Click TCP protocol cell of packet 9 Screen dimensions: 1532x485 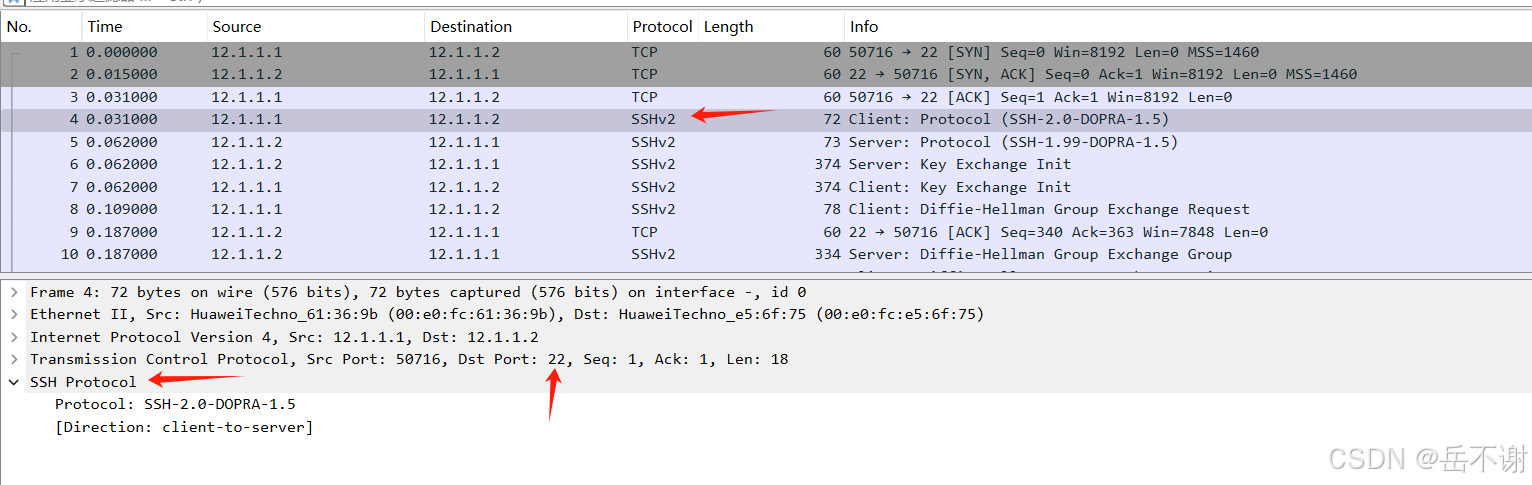click(x=644, y=232)
